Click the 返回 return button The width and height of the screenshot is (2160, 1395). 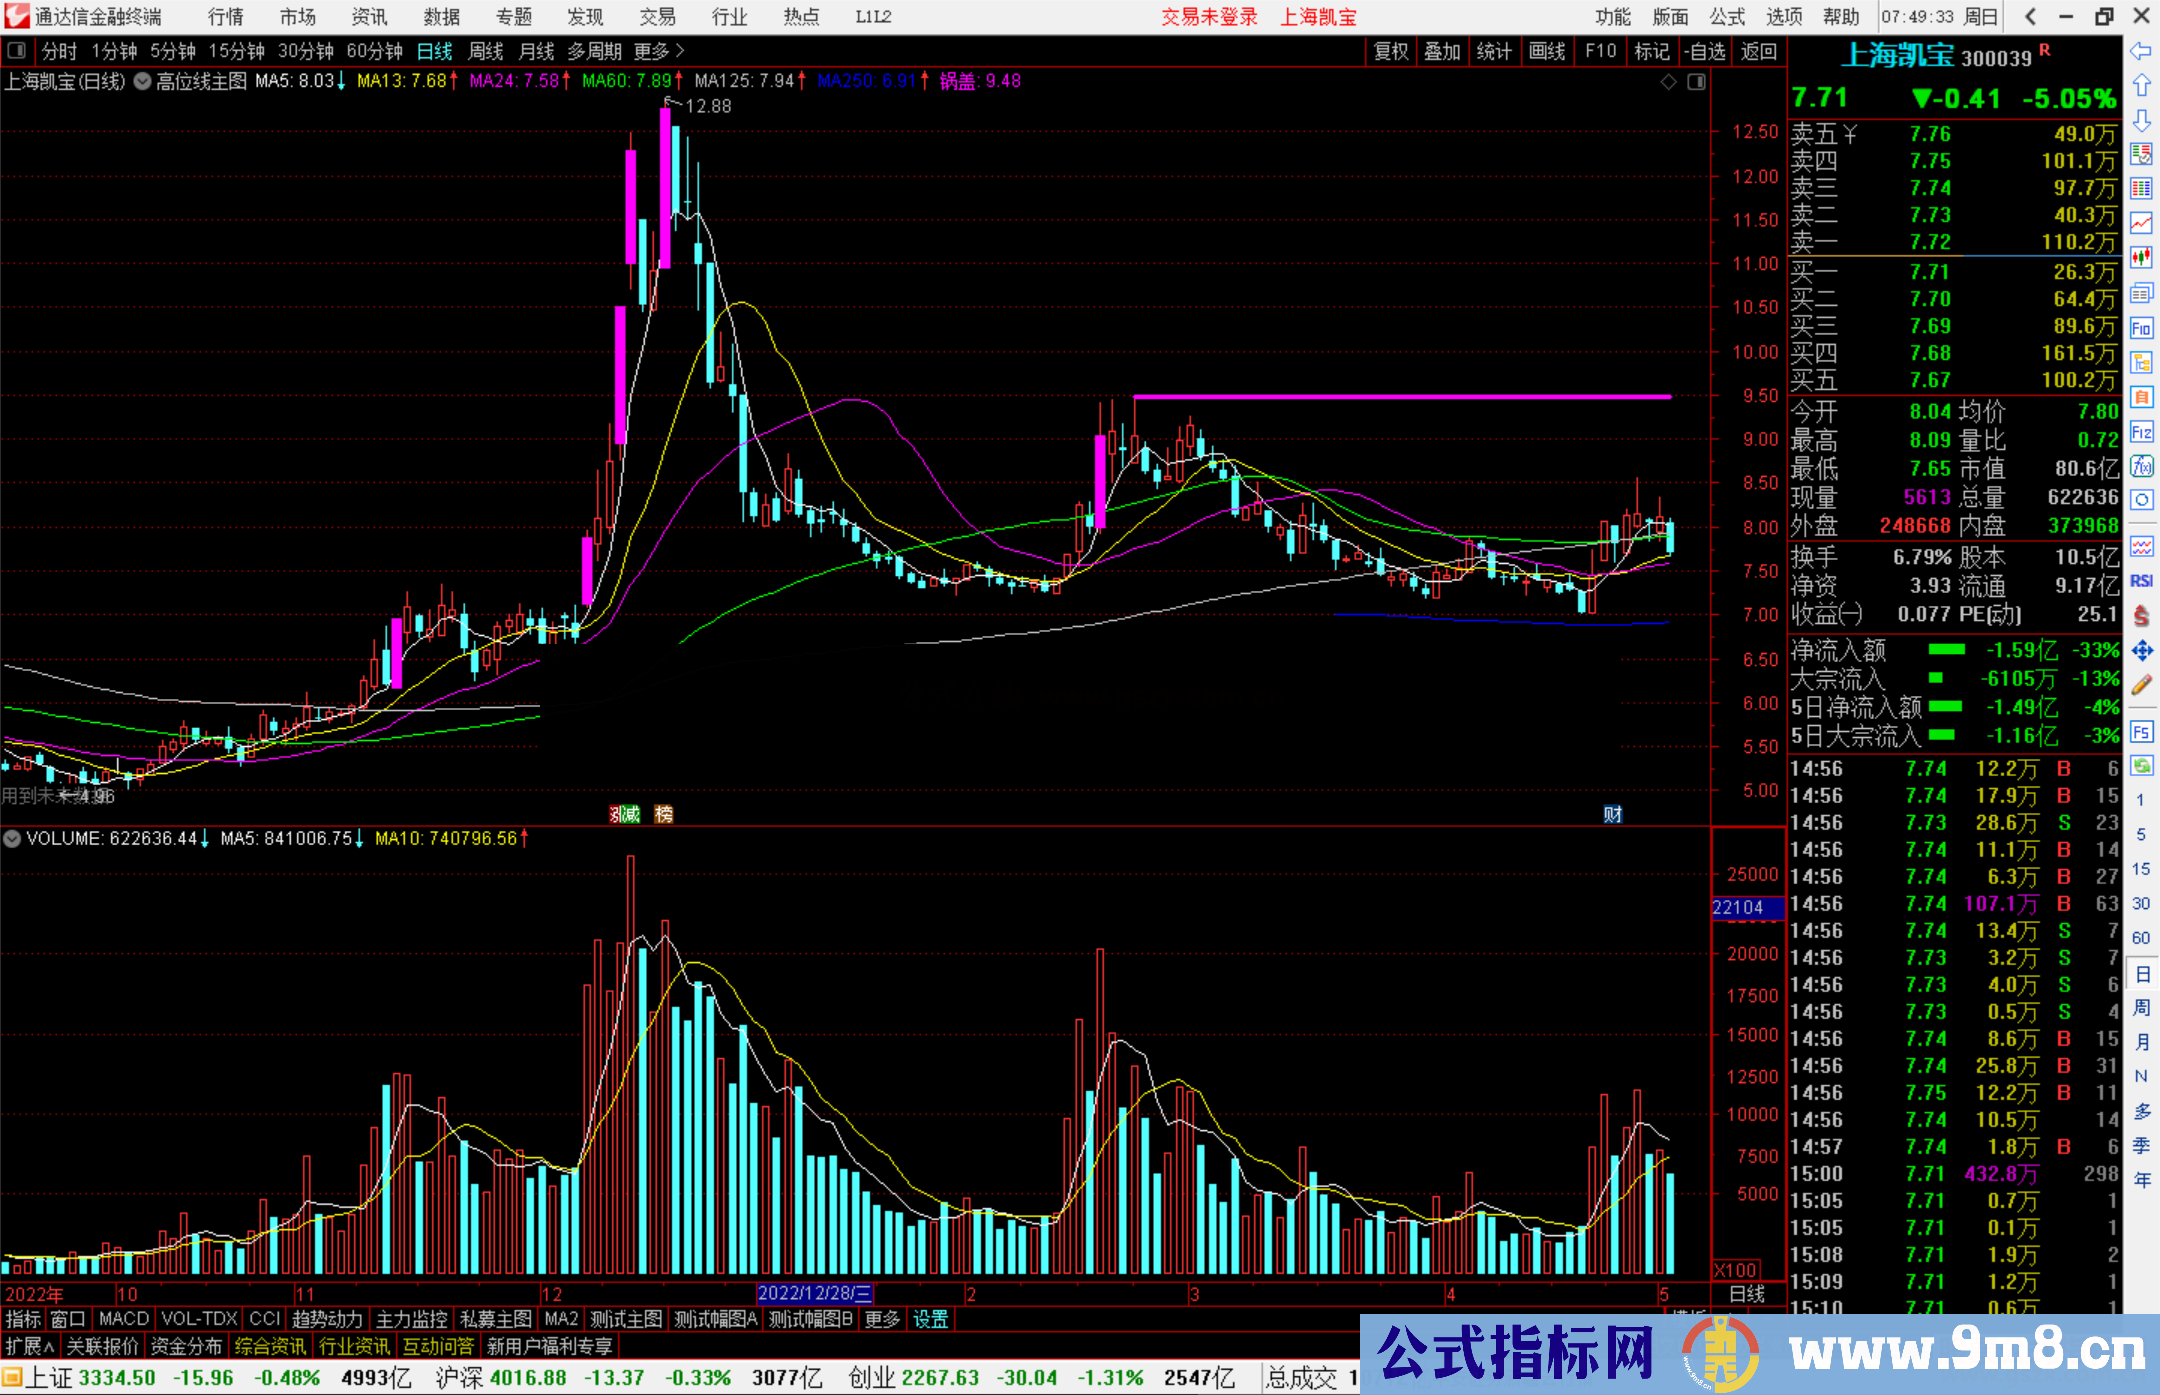[1759, 51]
